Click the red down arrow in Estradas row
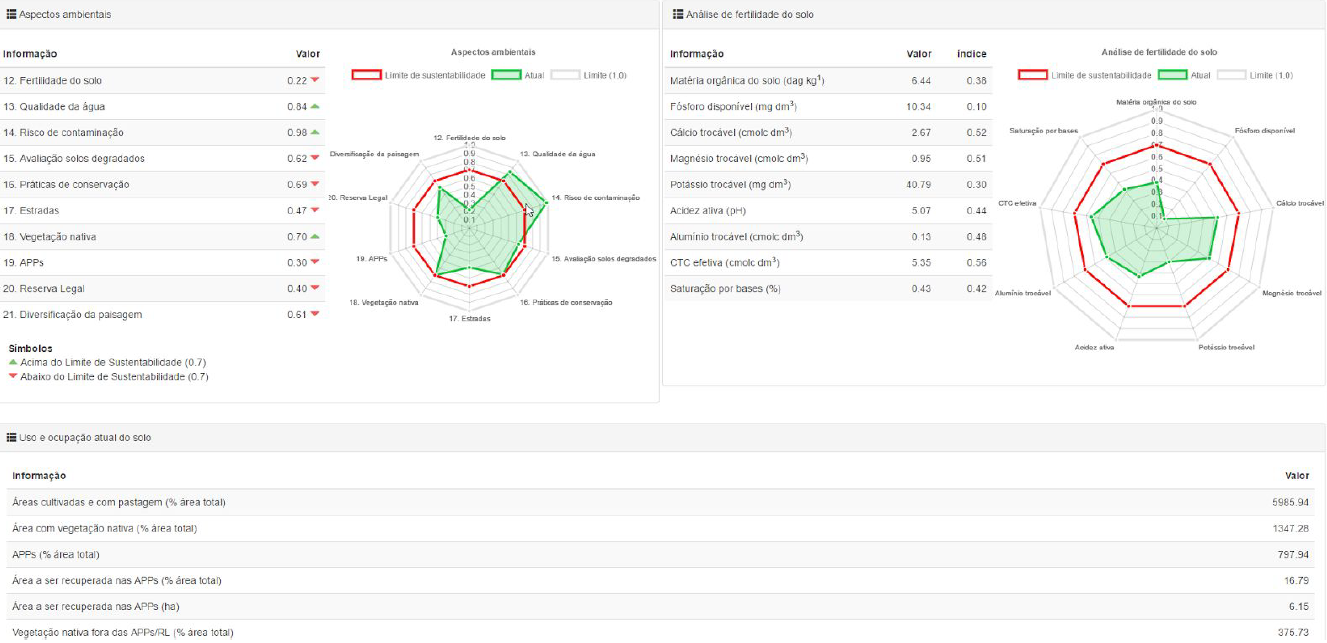 point(315,211)
